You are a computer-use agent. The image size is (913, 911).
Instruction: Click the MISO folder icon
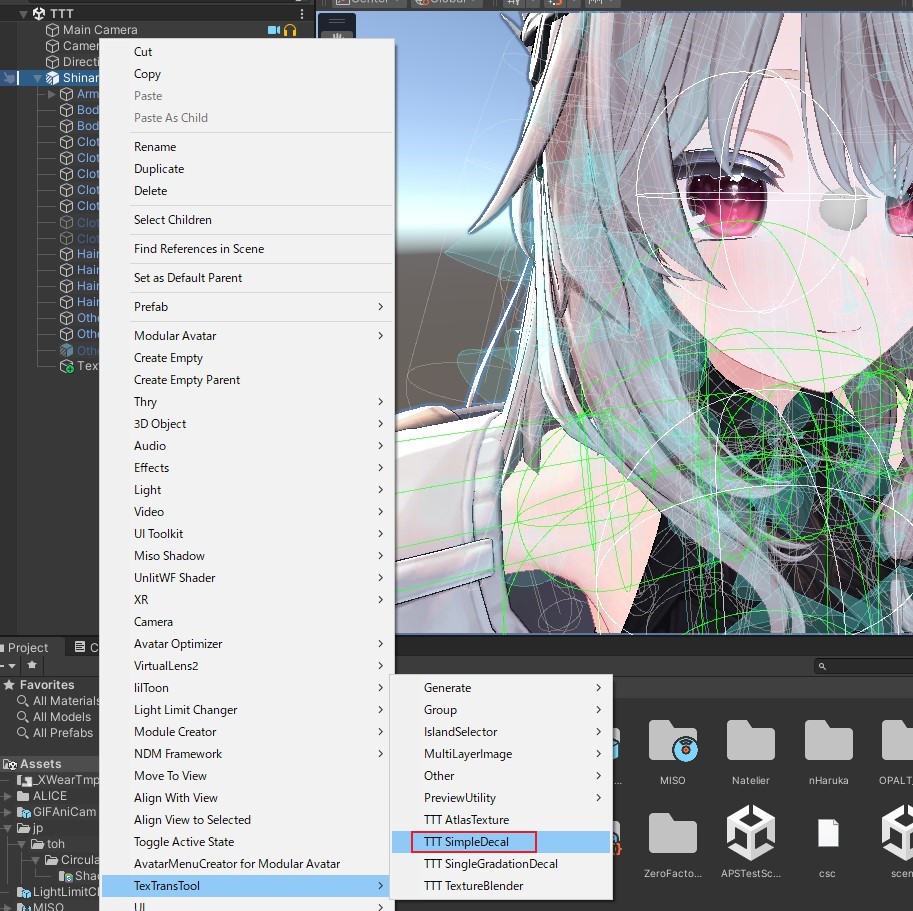coord(673,741)
